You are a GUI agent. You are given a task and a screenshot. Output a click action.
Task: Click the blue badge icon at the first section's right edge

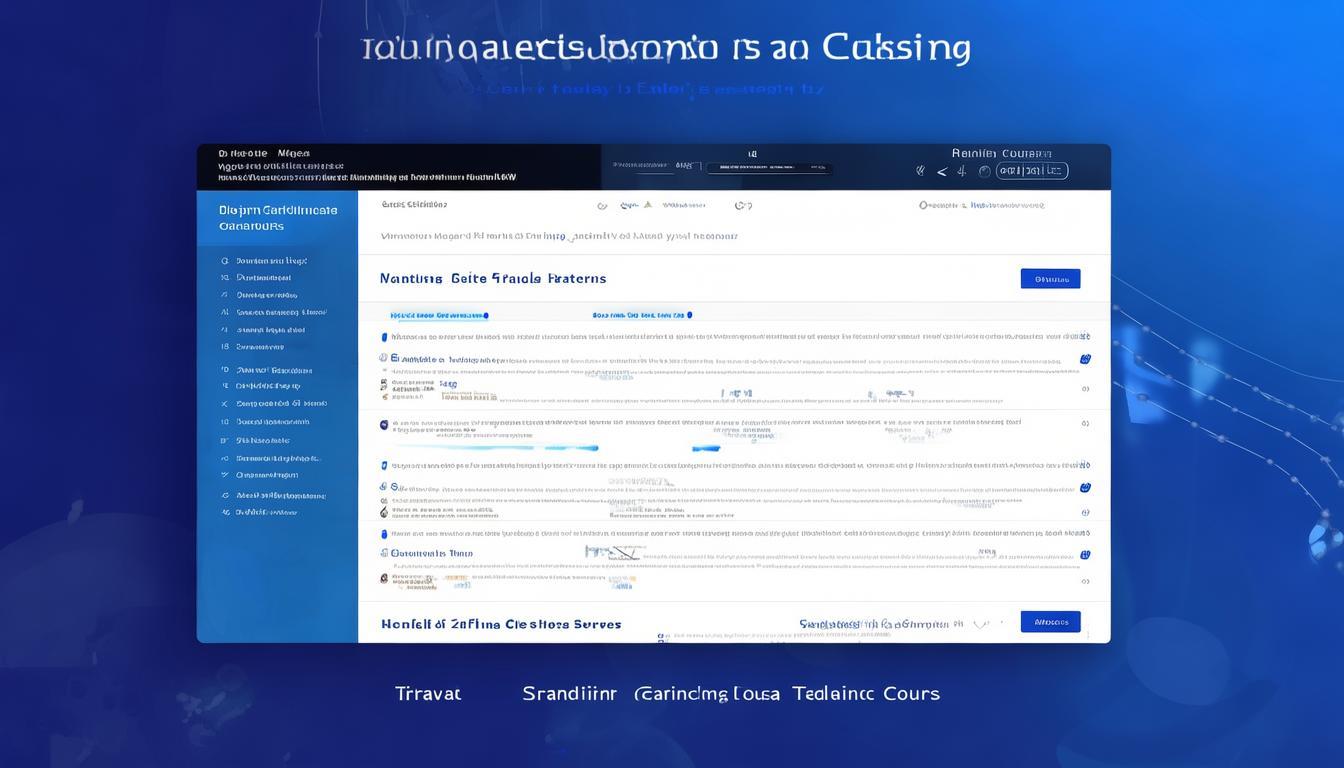(x=1085, y=359)
